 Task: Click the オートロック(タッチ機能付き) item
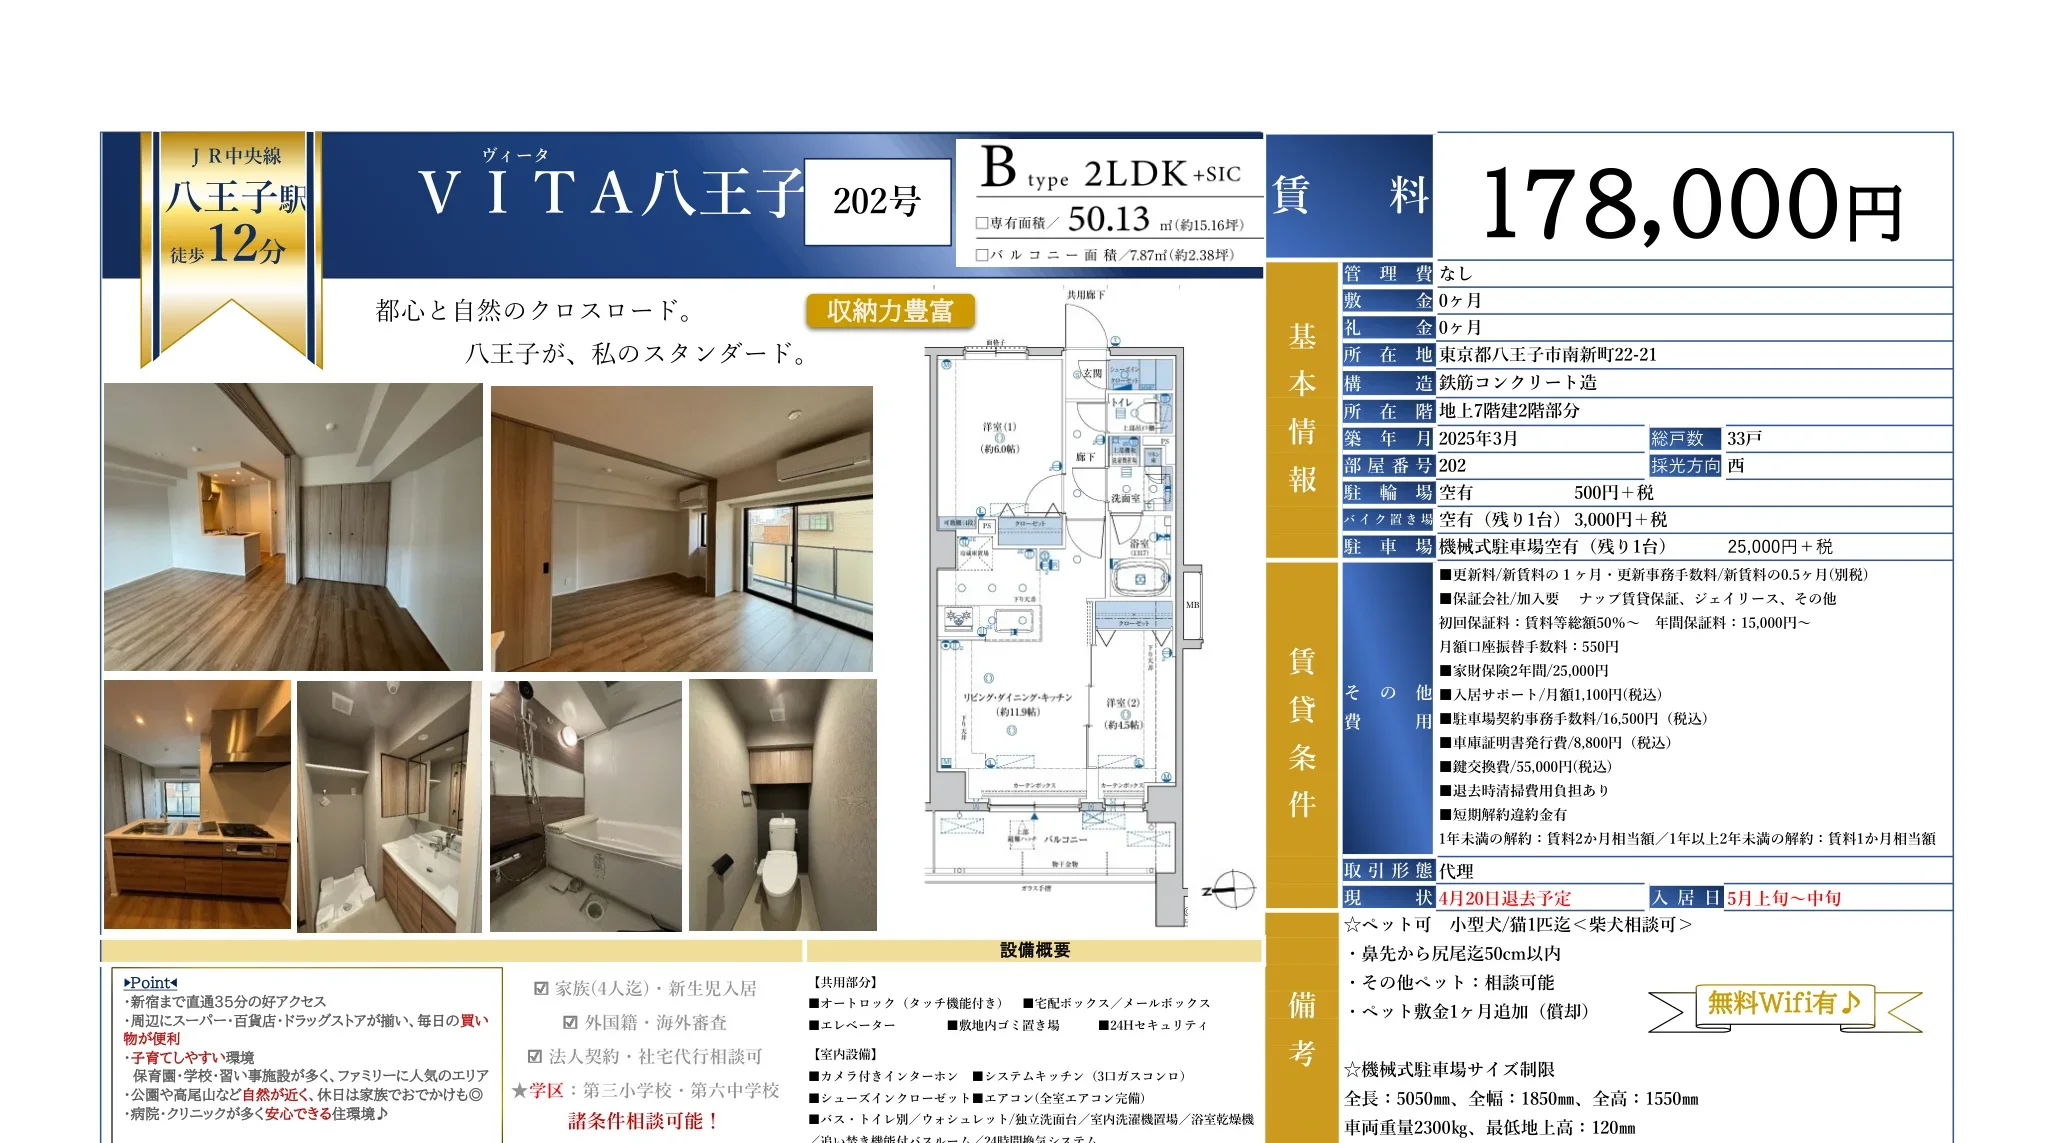pos(906,1003)
